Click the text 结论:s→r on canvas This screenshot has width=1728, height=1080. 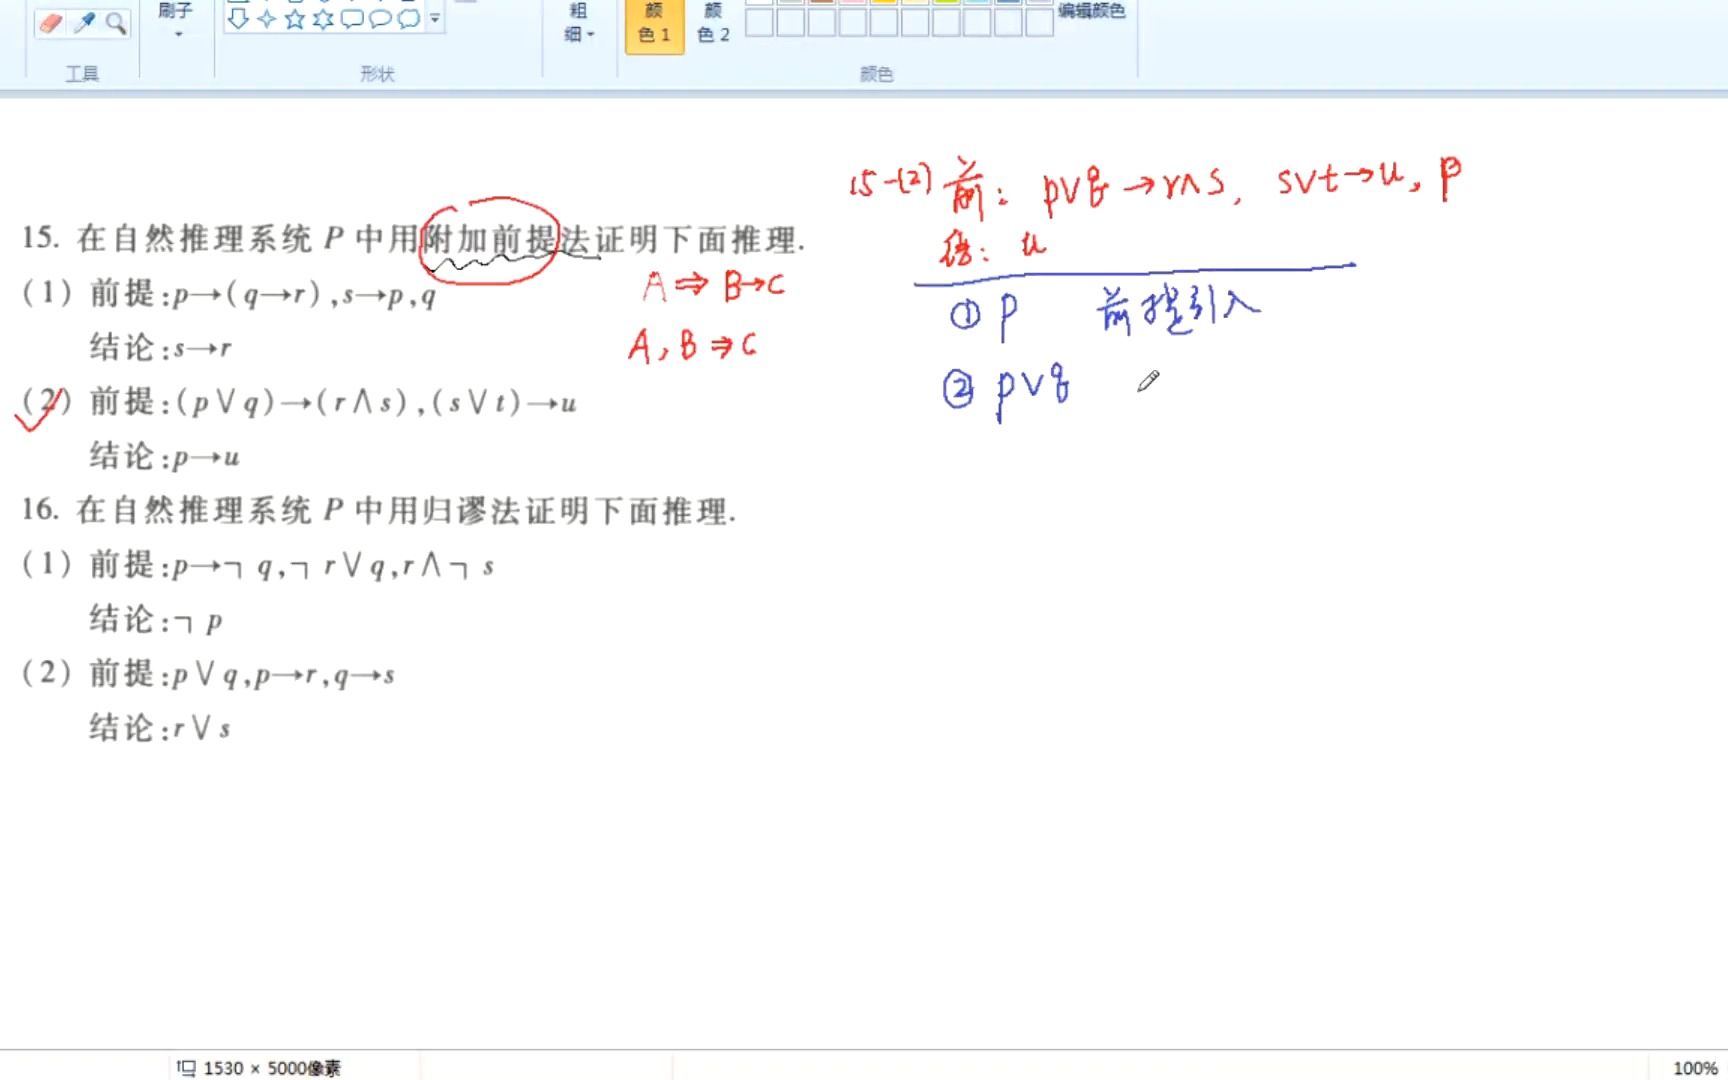160,348
